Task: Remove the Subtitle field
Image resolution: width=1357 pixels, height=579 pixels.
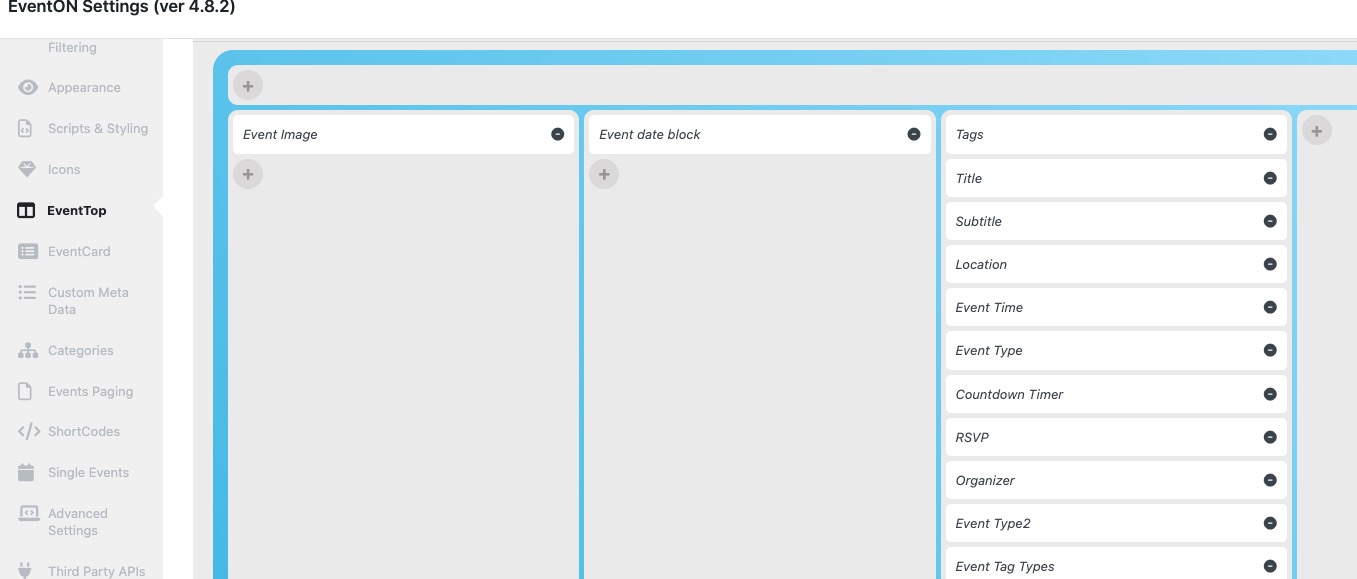Action: (x=1270, y=221)
